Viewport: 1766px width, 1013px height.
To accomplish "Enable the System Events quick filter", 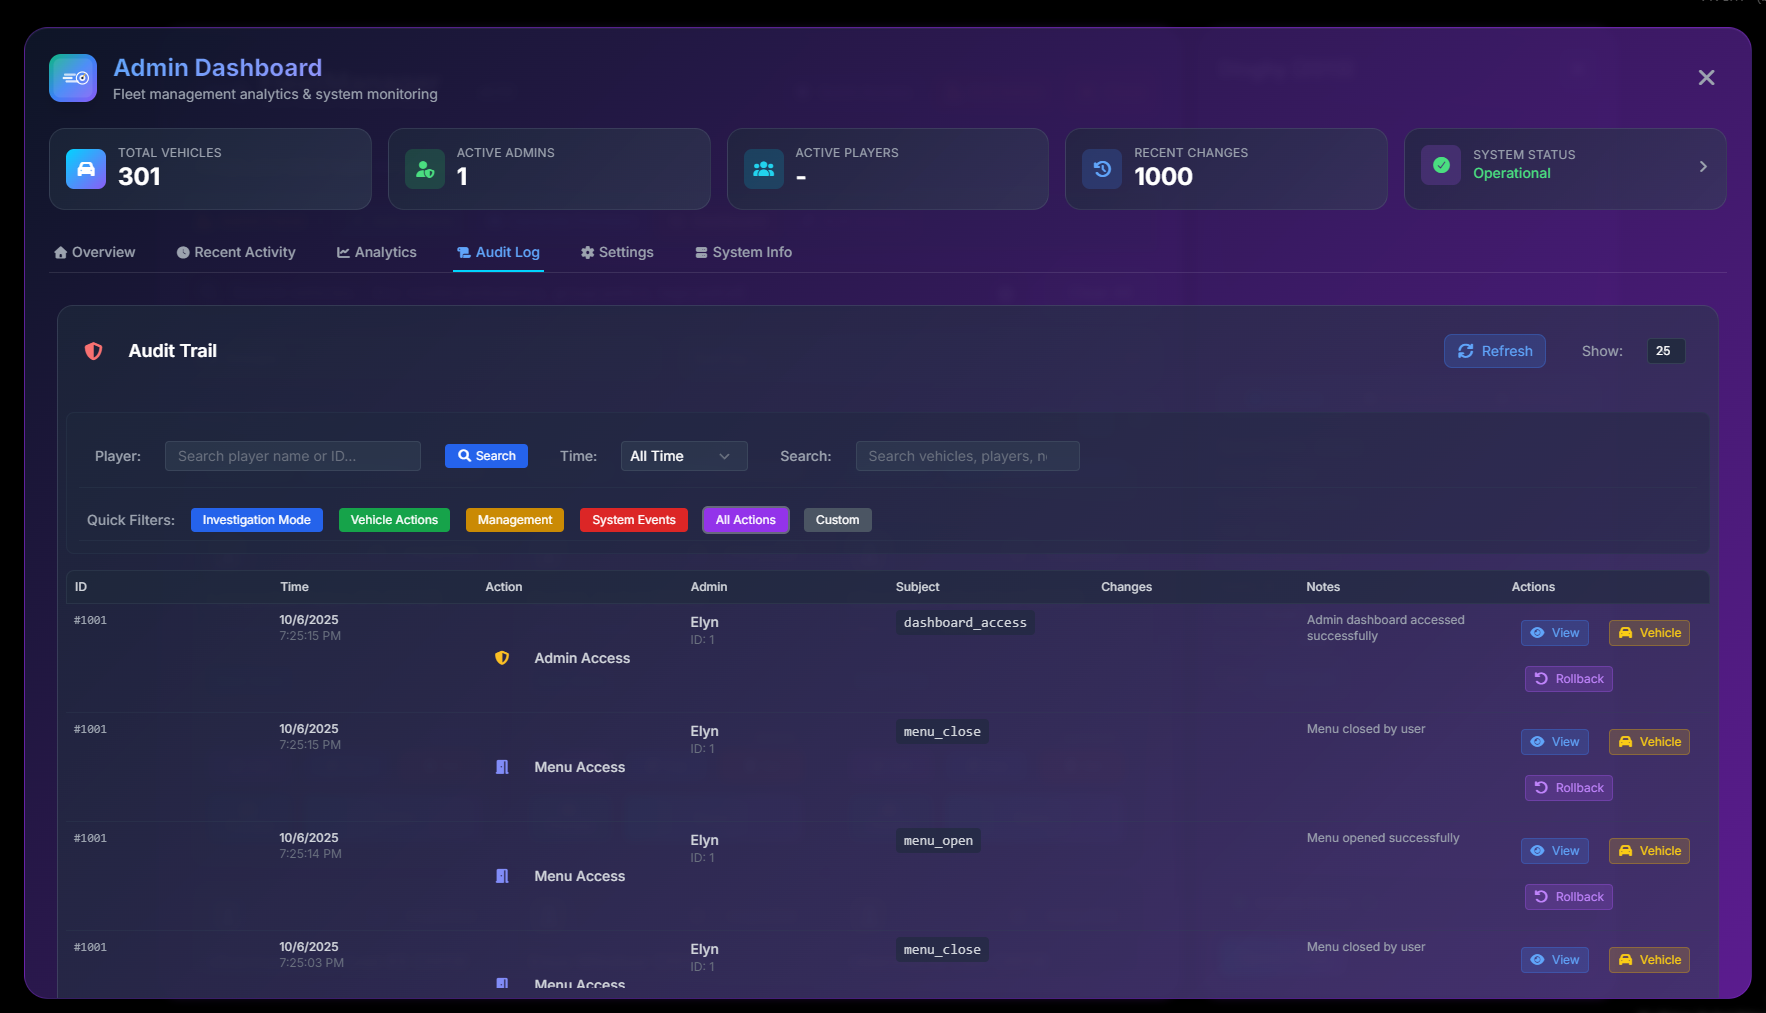I will click(x=633, y=520).
